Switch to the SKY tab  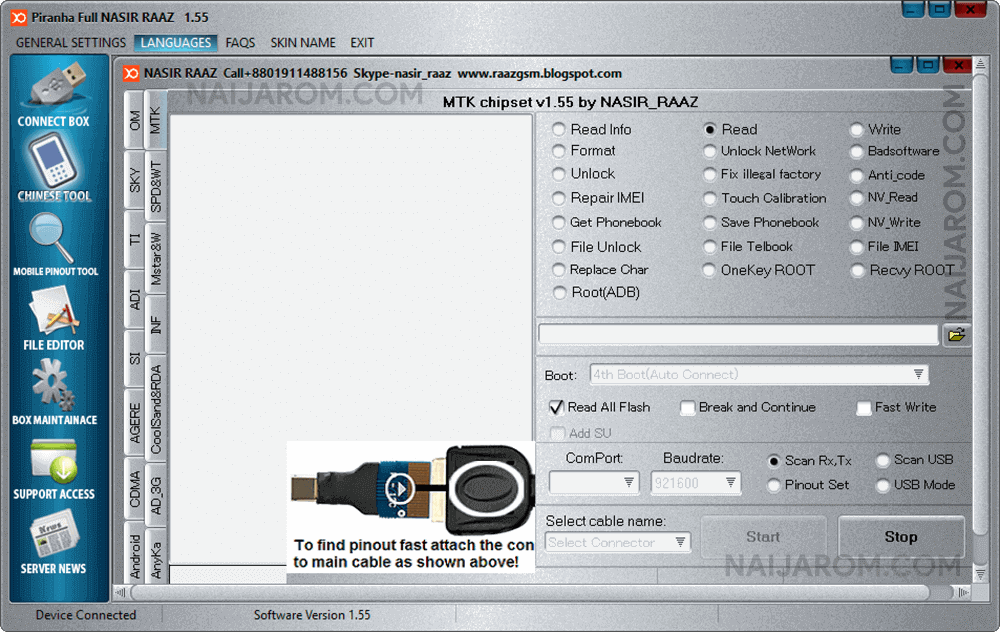tap(135, 180)
